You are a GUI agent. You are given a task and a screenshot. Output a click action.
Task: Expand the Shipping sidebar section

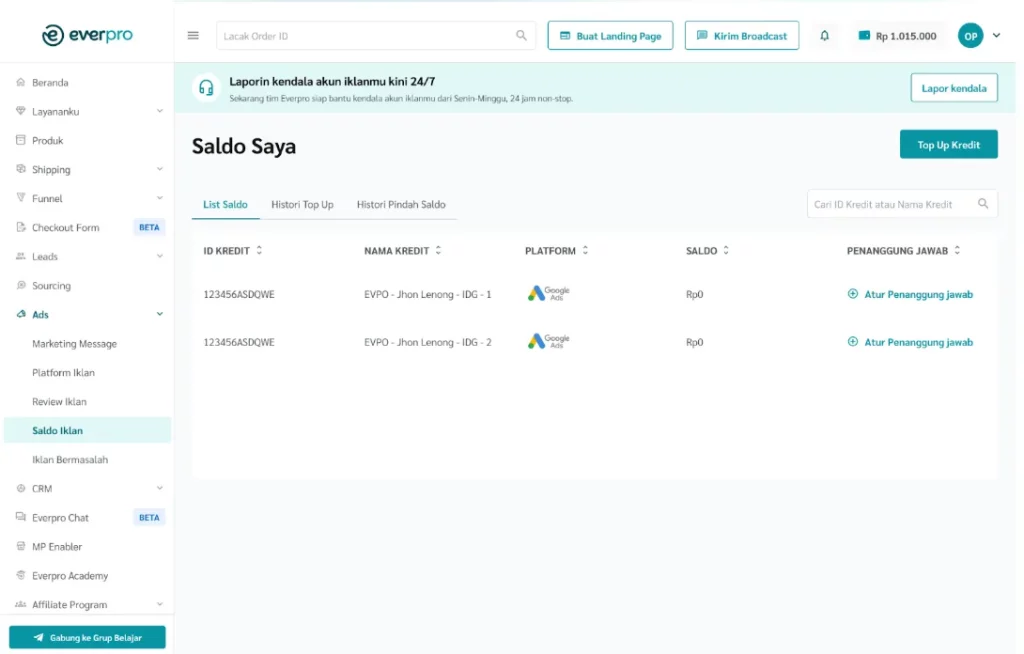(159, 170)
